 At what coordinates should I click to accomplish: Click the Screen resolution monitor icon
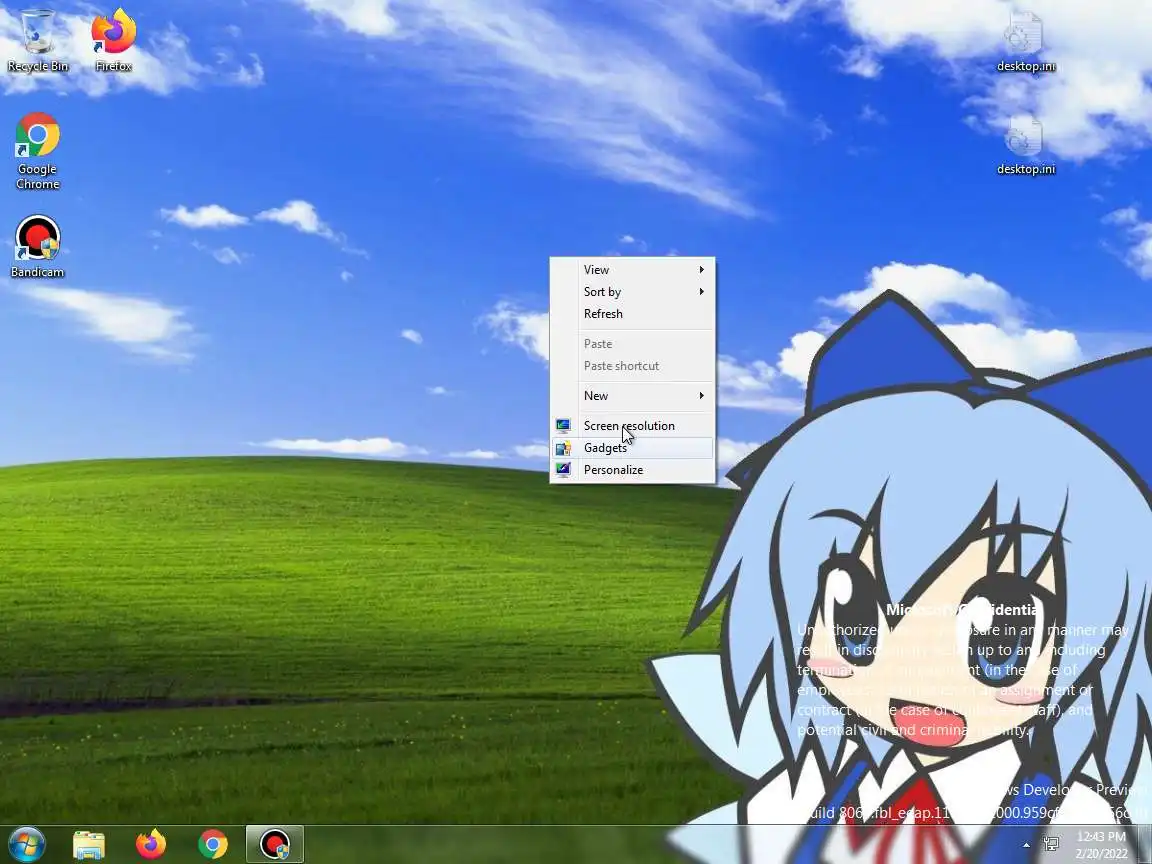pos(563,425)
